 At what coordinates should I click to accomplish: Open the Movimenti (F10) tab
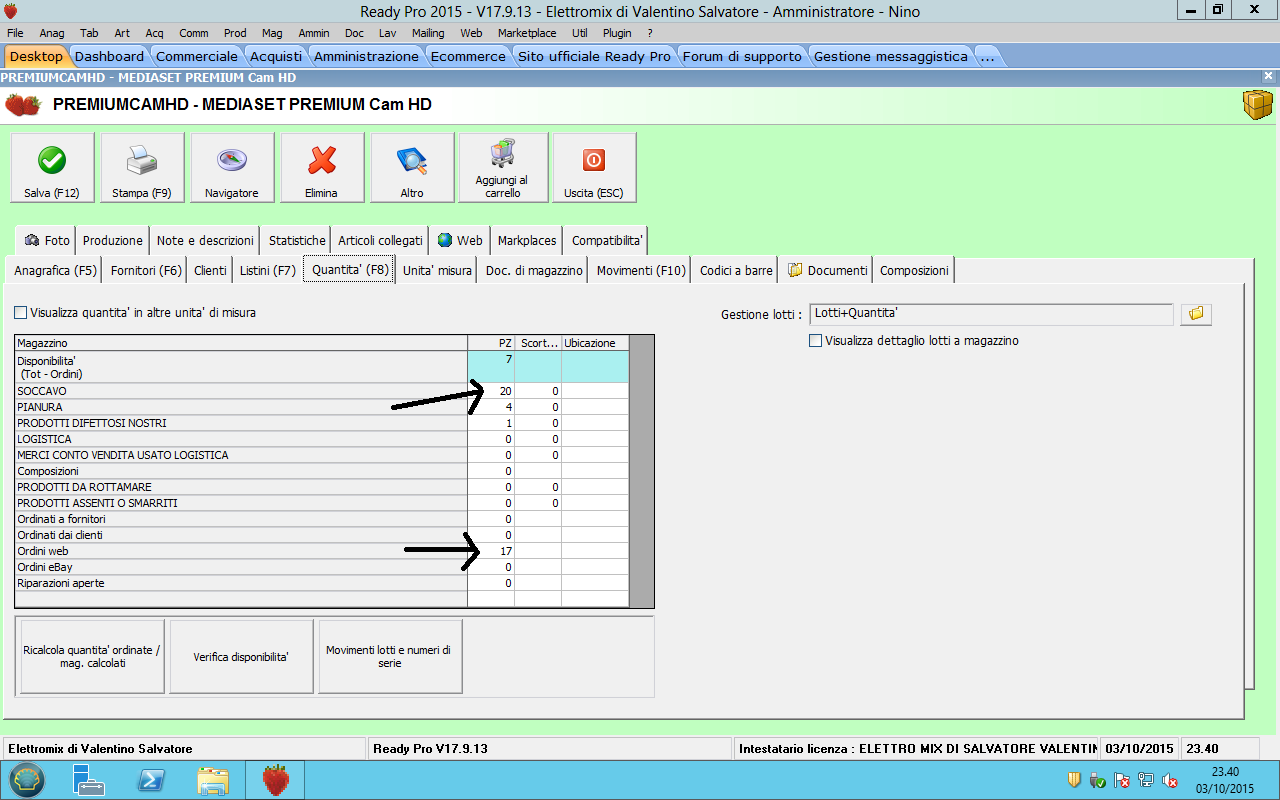pos(641,271)
